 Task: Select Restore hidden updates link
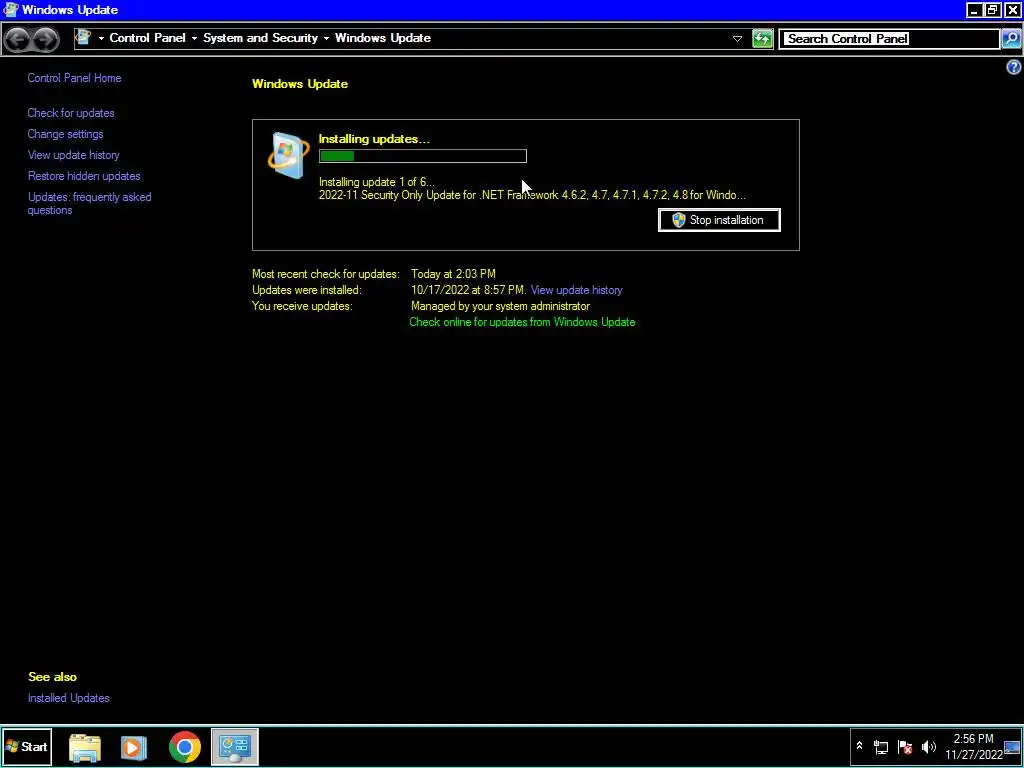pos(84,176)
